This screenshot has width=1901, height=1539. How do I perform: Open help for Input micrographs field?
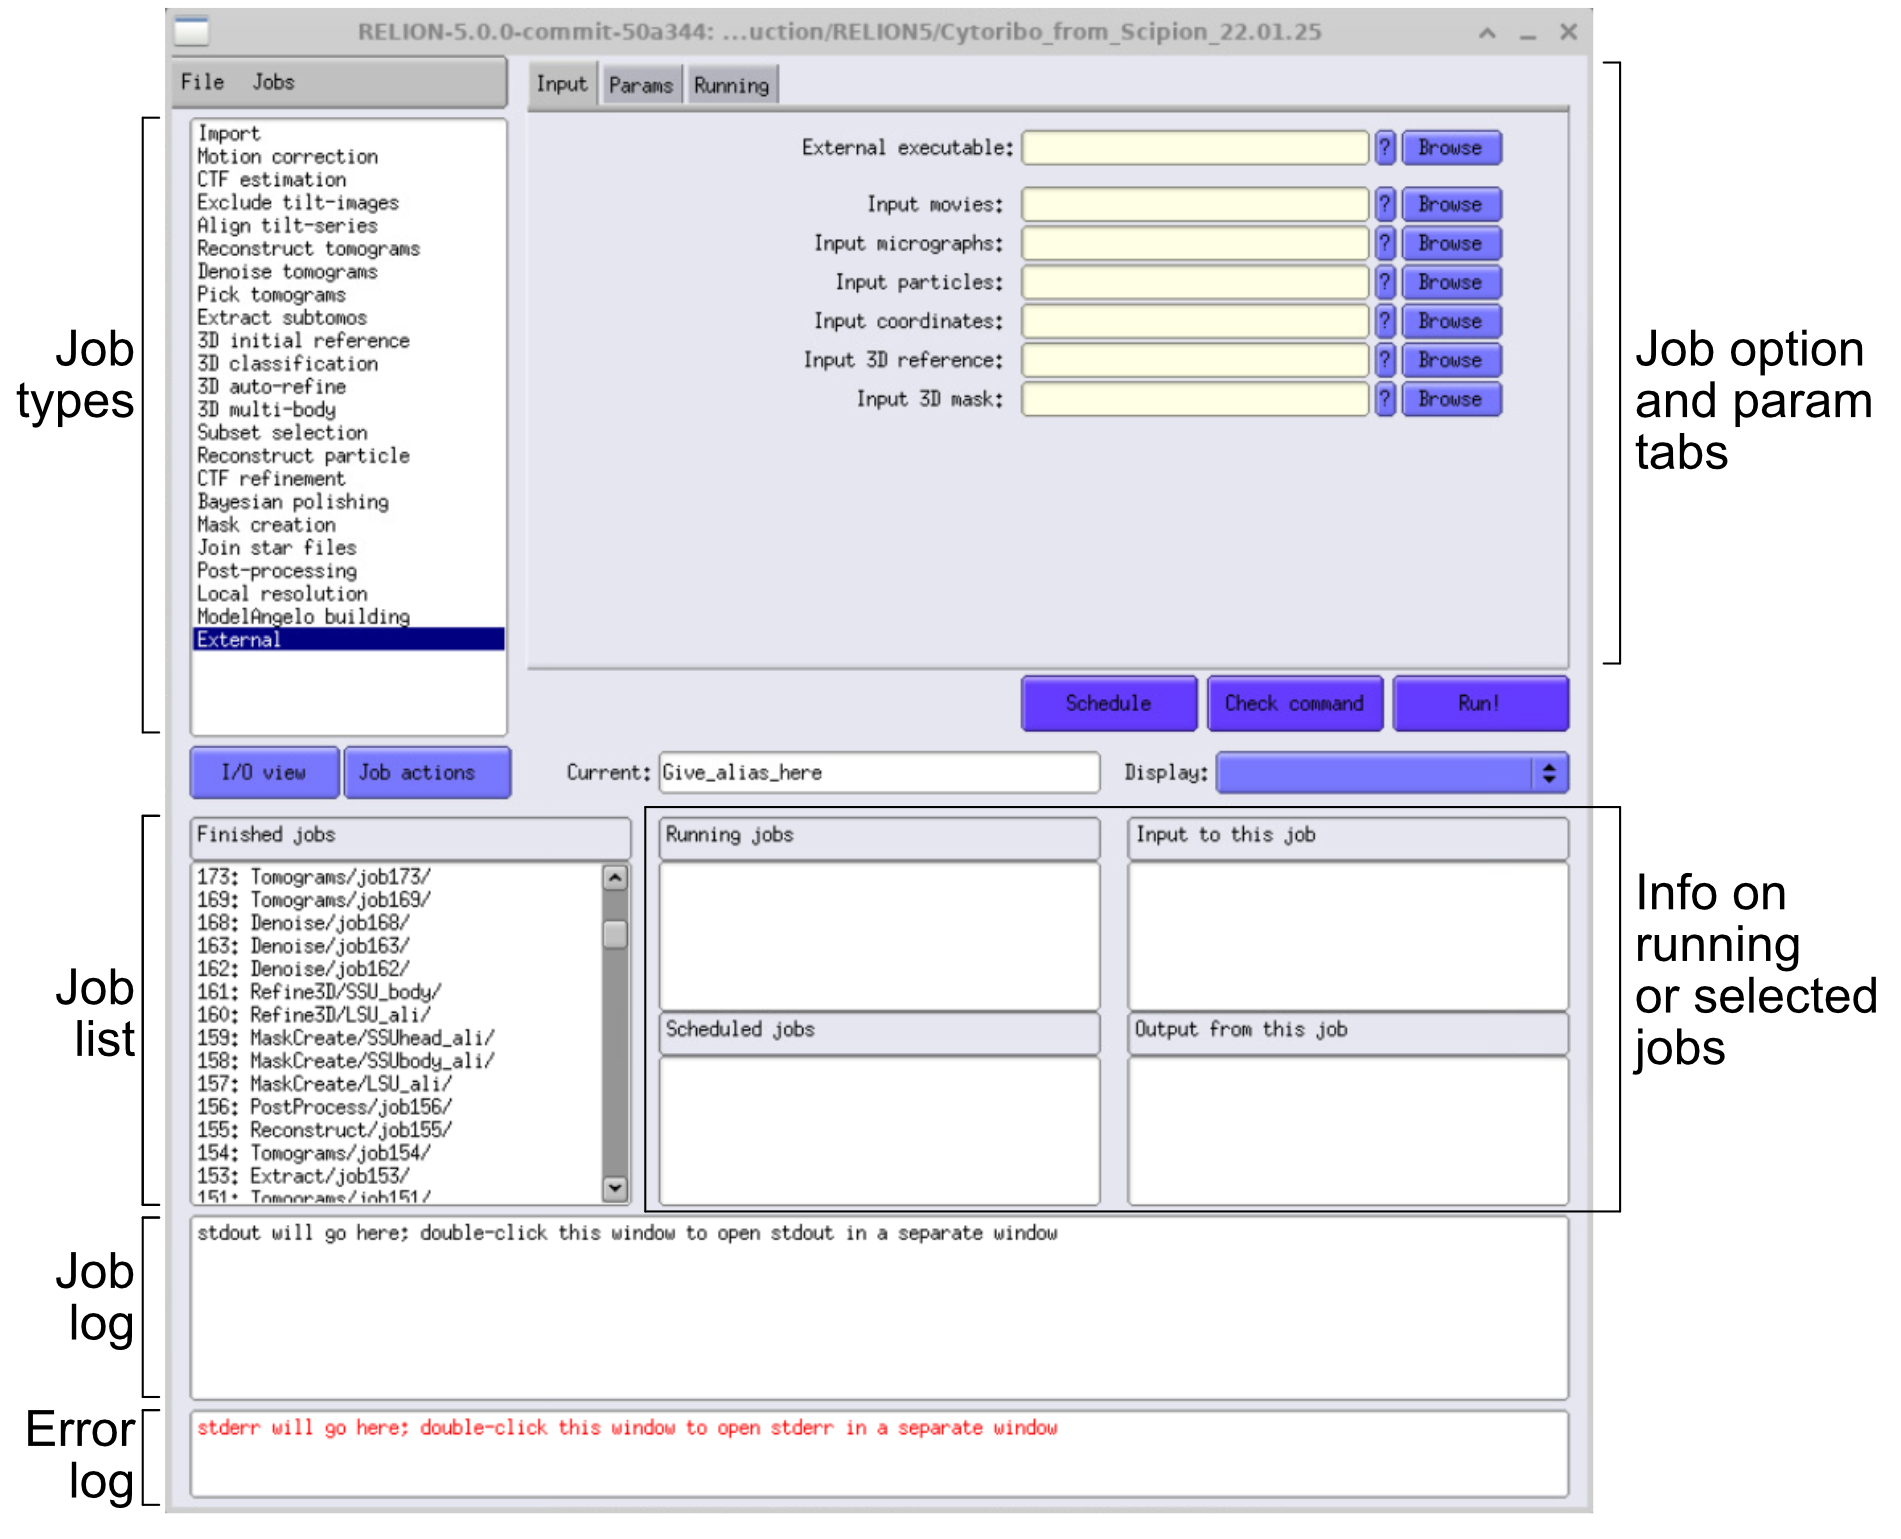click(x=1385, y=244)
